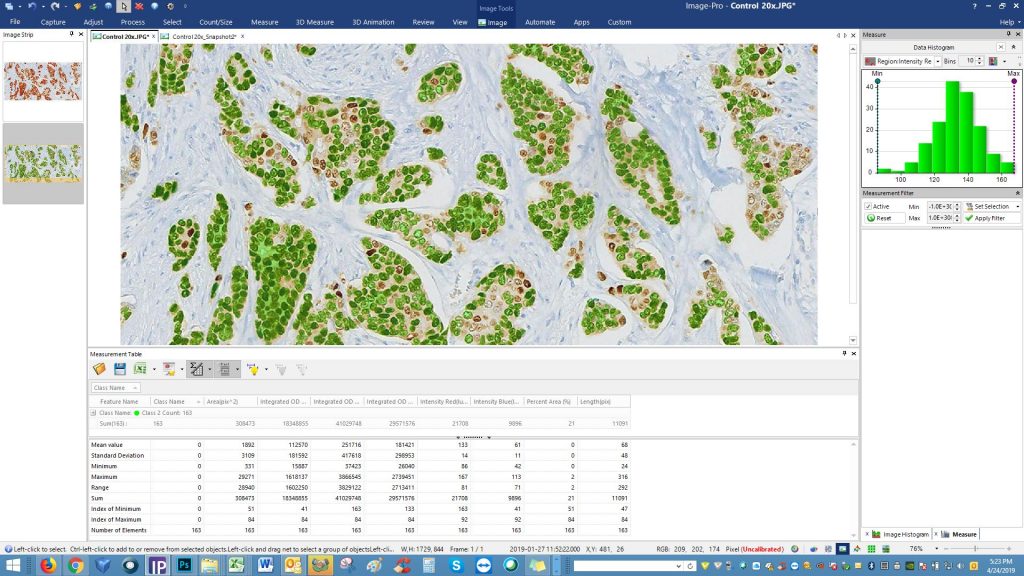Open the Set Selection dropdown arrow

pyautogui.click(x=1018, y=206)
